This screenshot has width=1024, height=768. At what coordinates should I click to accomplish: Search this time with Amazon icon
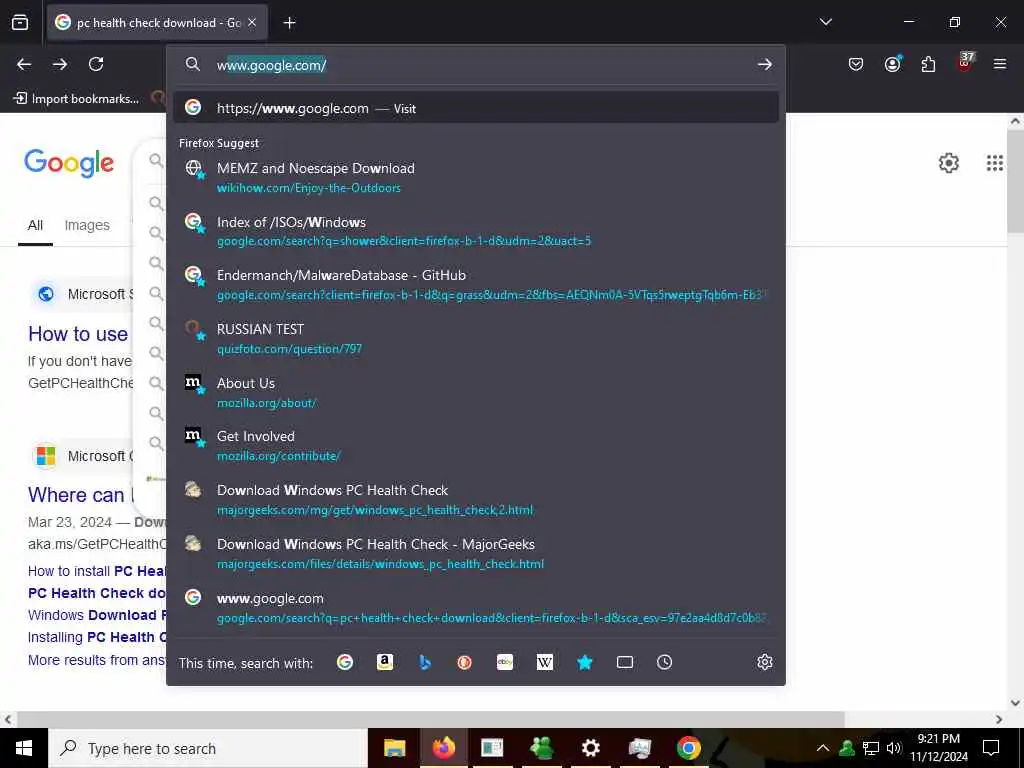coord(385,662)
